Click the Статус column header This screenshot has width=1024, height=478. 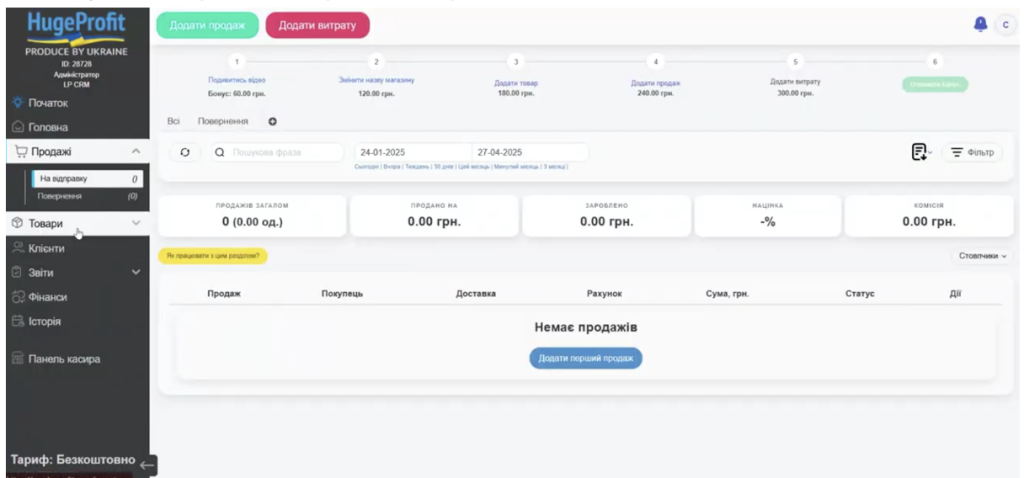(x=859, y=294)
